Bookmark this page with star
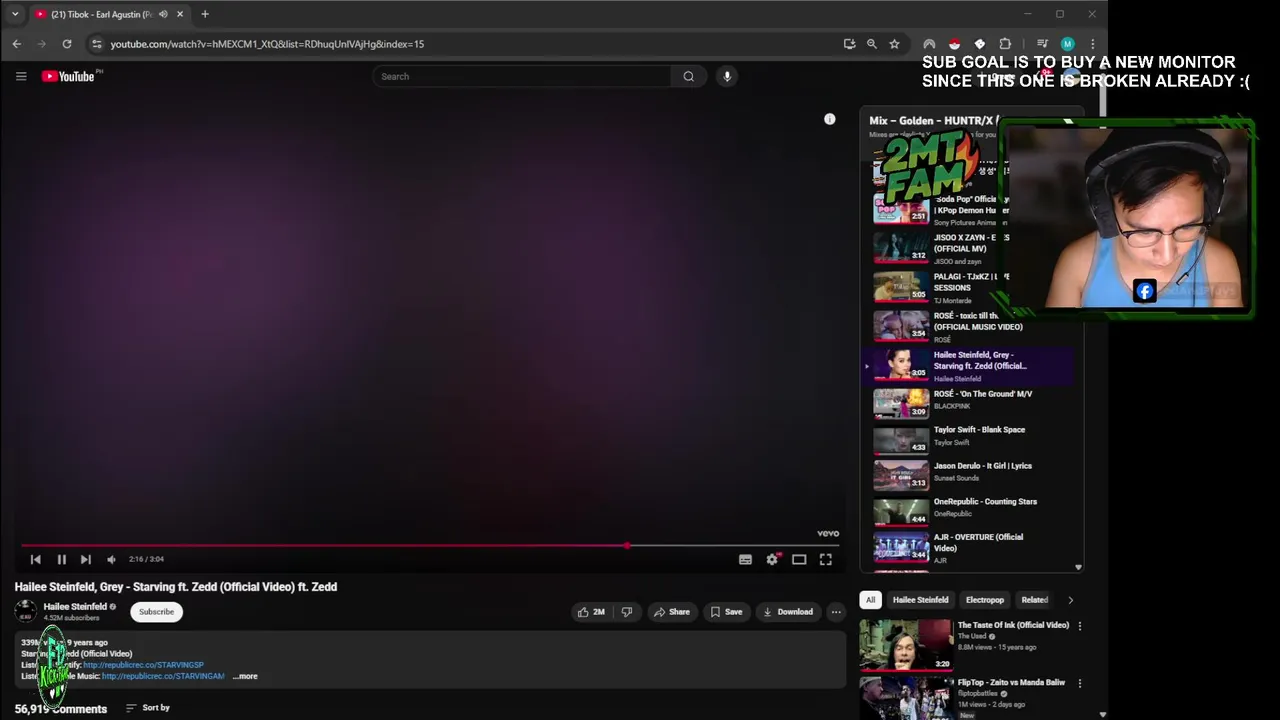 [x=894, y=44]
